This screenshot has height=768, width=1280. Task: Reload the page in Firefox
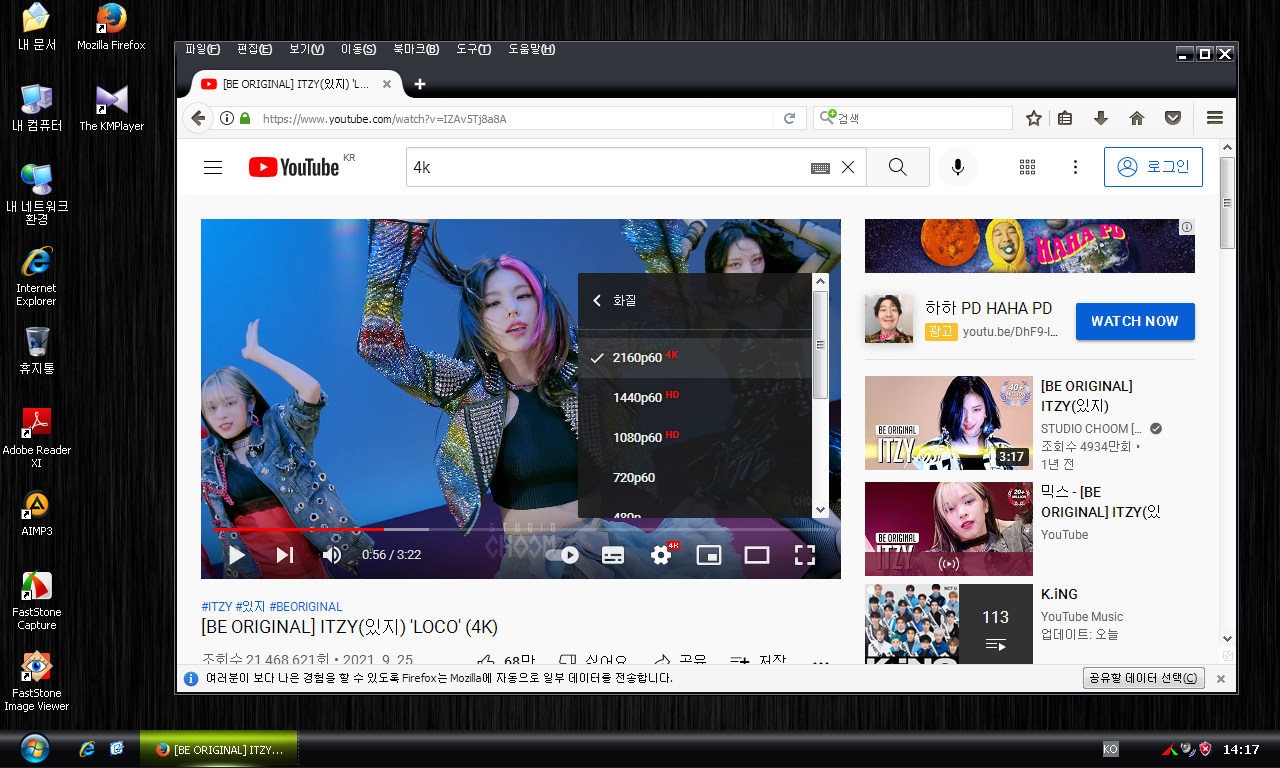pos(789,118)
